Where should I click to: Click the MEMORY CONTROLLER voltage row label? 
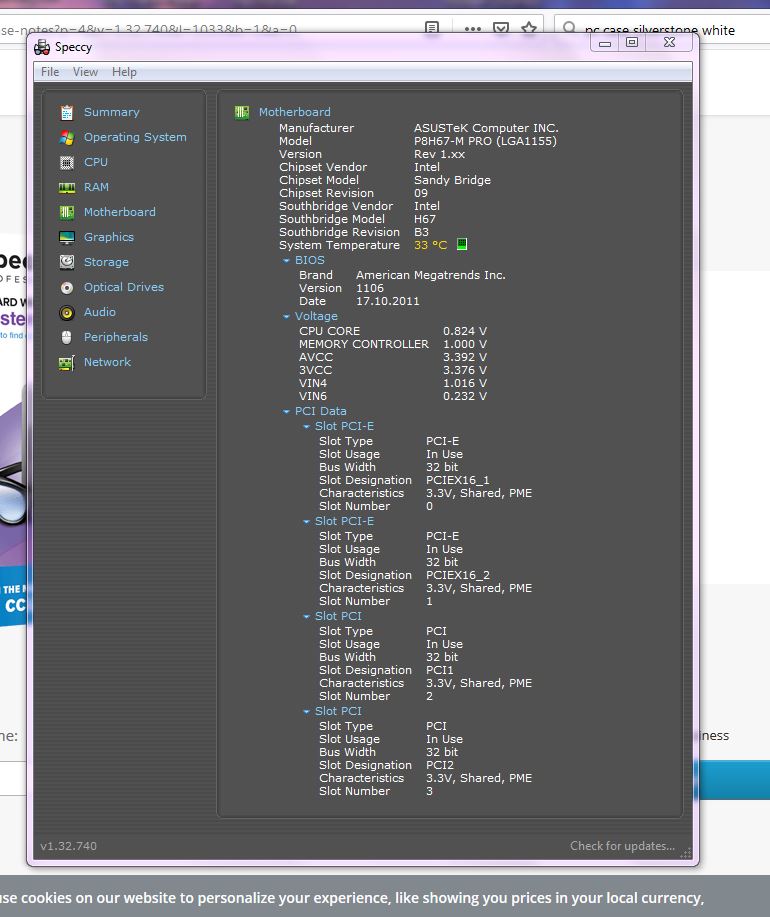click(364, 344)
